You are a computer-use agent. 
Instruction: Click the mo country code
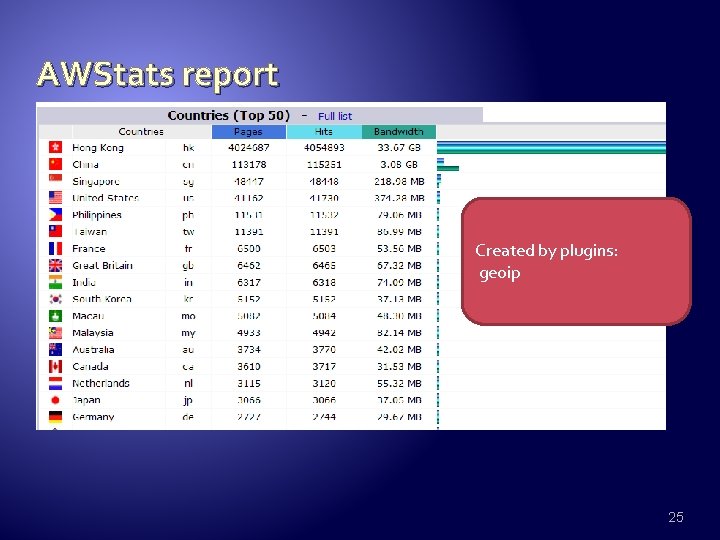point(188,316)
